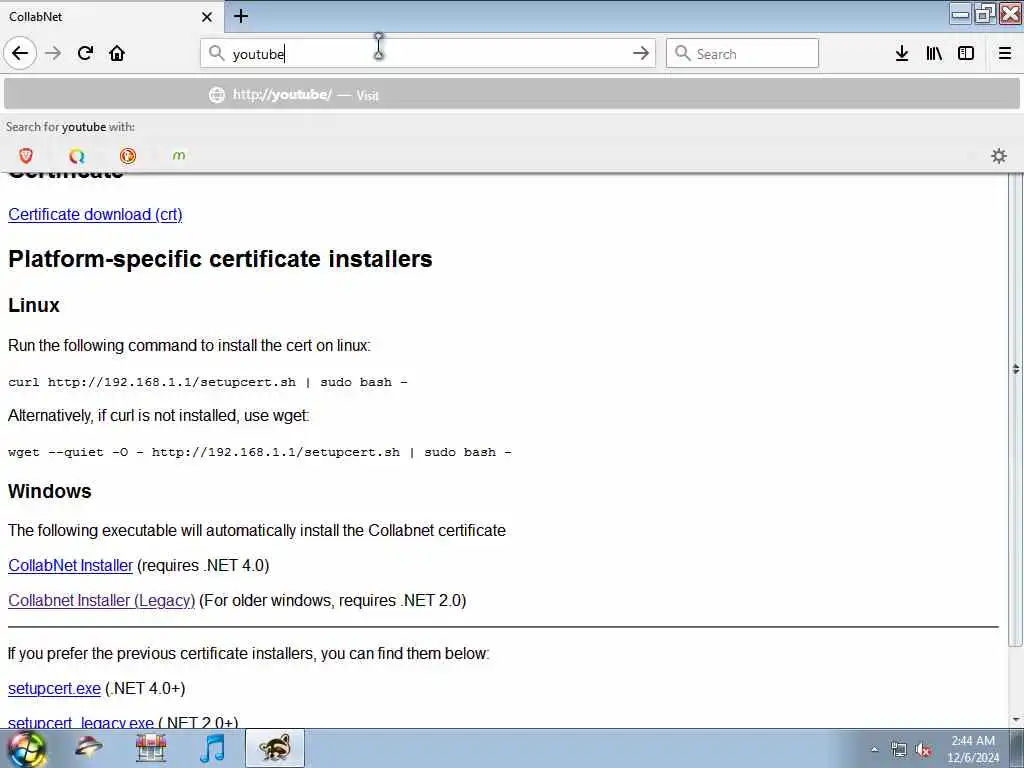
Task: Open the taskbar flying saucer app icon
Action: click(88, 748)
